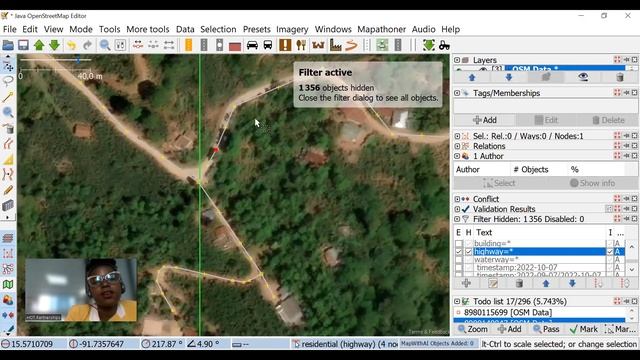Collapse the Tags/Memberships panel
Image resolution: width=640 pixels, height=360 pixels.
(x=457, y=93)
